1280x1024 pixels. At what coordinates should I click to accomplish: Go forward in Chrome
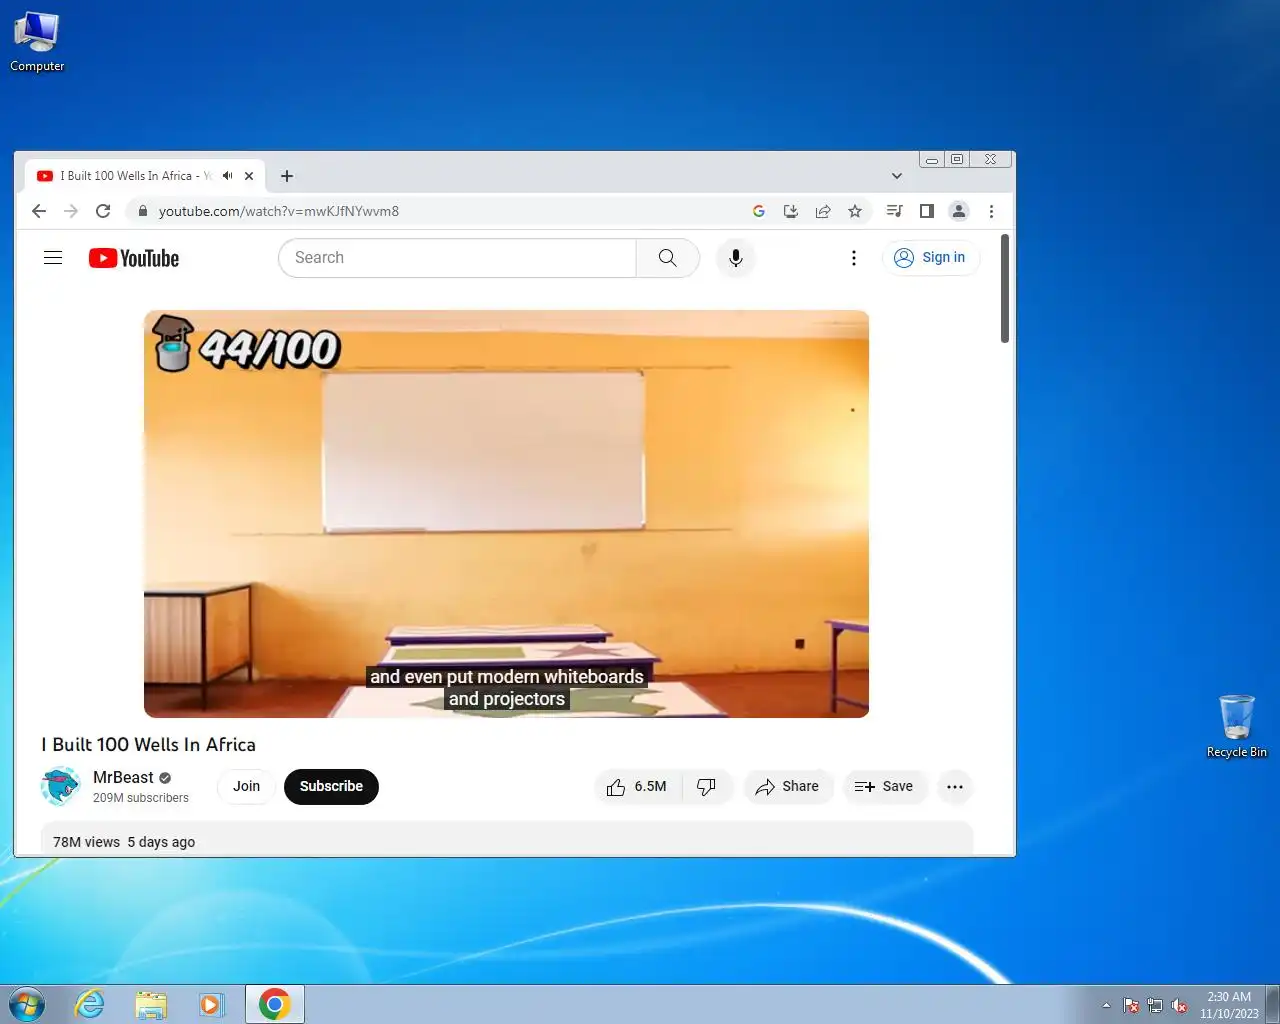tap(71, 211)
